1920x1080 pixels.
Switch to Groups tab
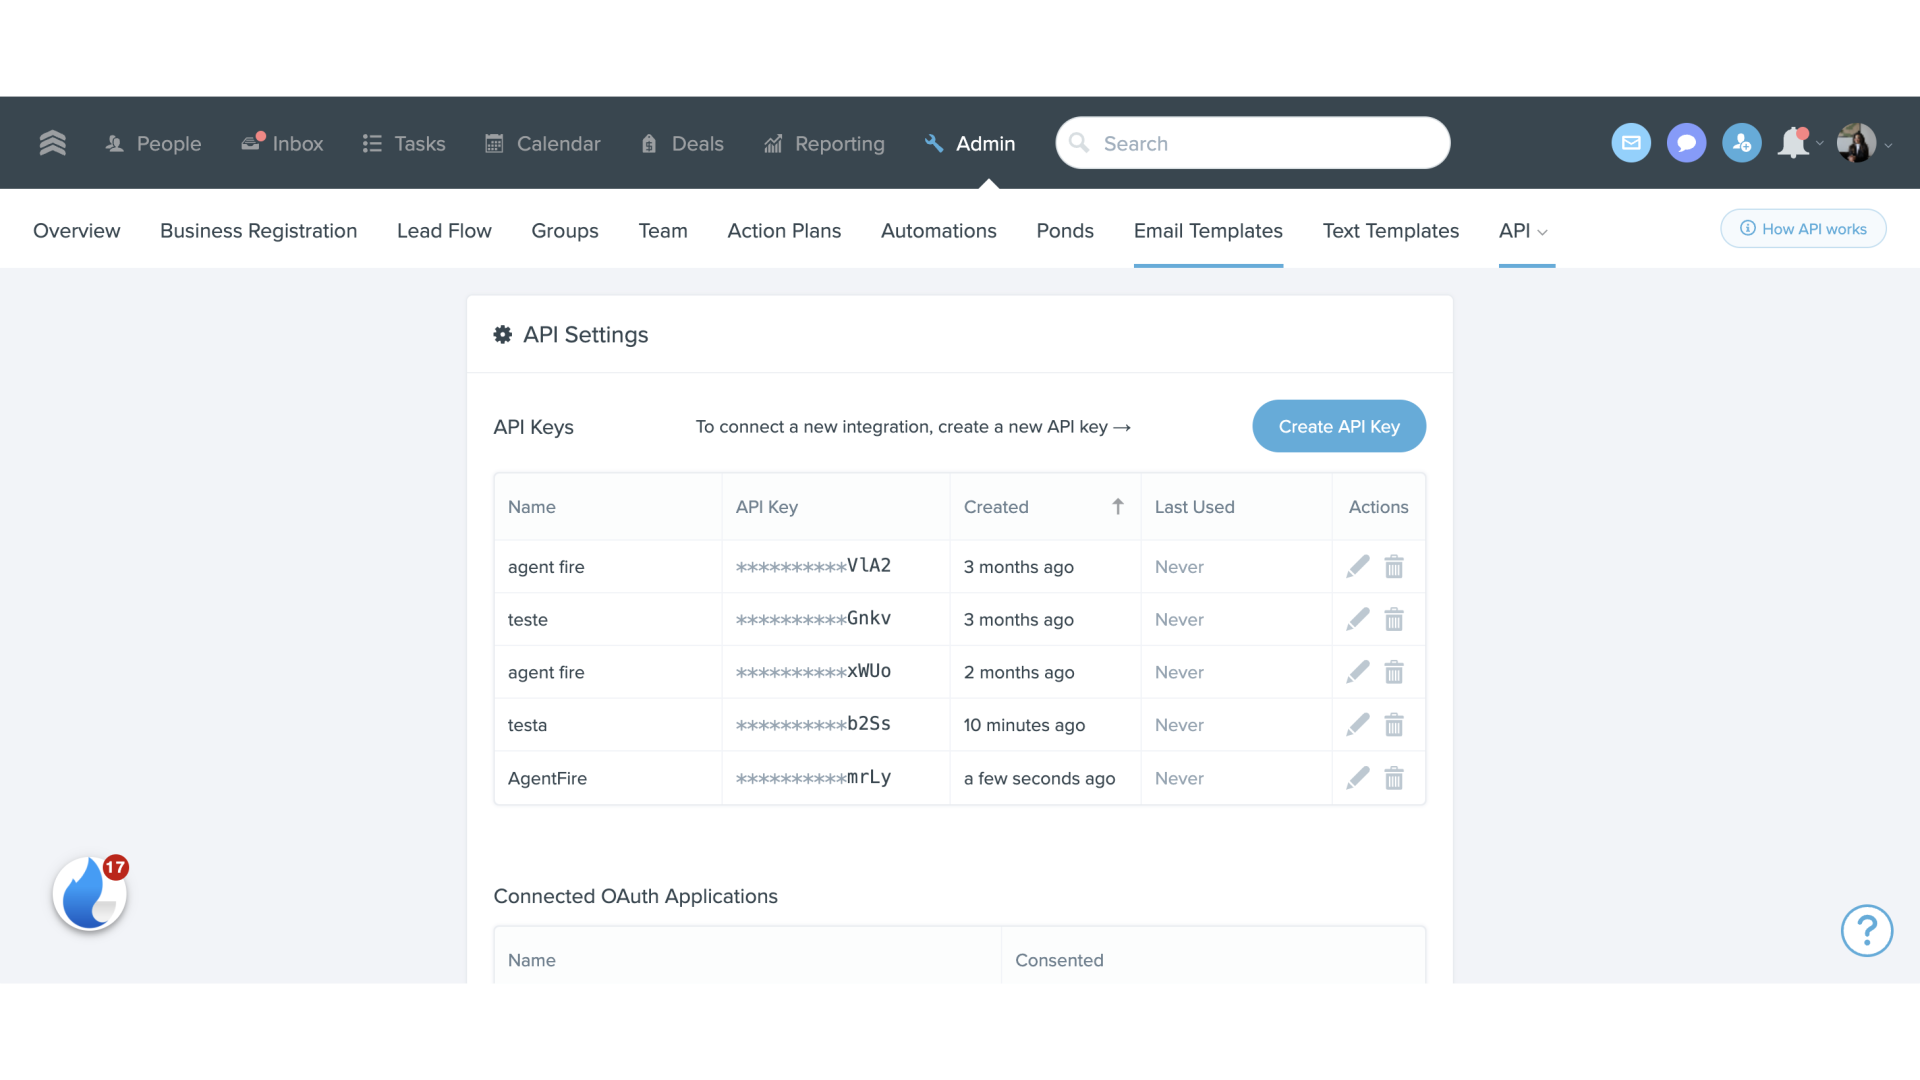(565, 231)
